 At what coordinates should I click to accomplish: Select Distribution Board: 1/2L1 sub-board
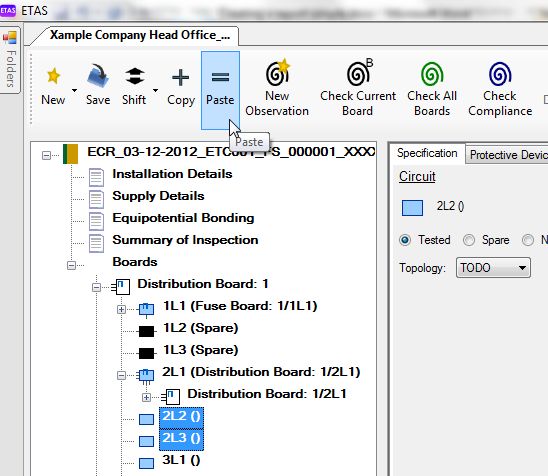point(267,394)
